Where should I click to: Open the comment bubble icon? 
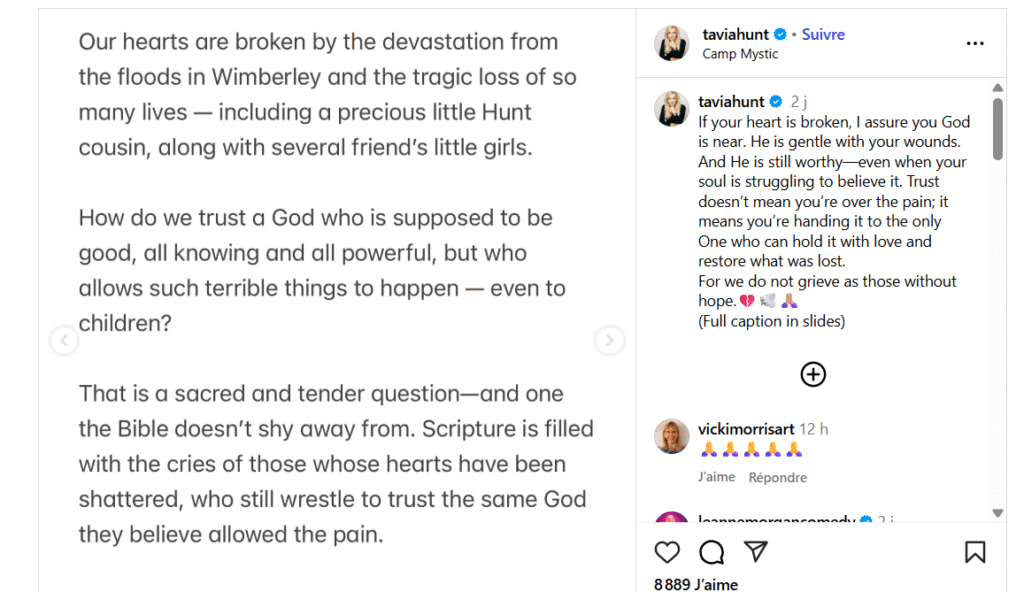[712, 552]
